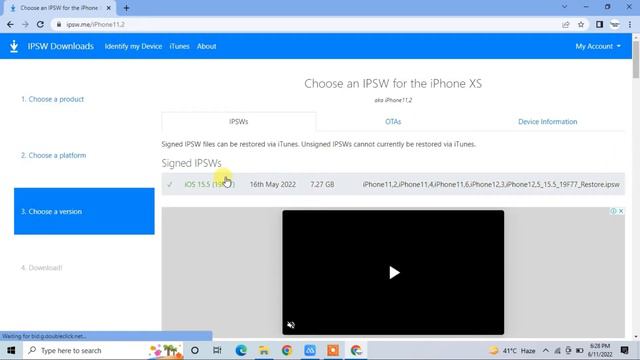Open the orange app icon in the taskbar
Viewport: 640px width, 360px height.
pyautogui.click(x=333, y=350)
